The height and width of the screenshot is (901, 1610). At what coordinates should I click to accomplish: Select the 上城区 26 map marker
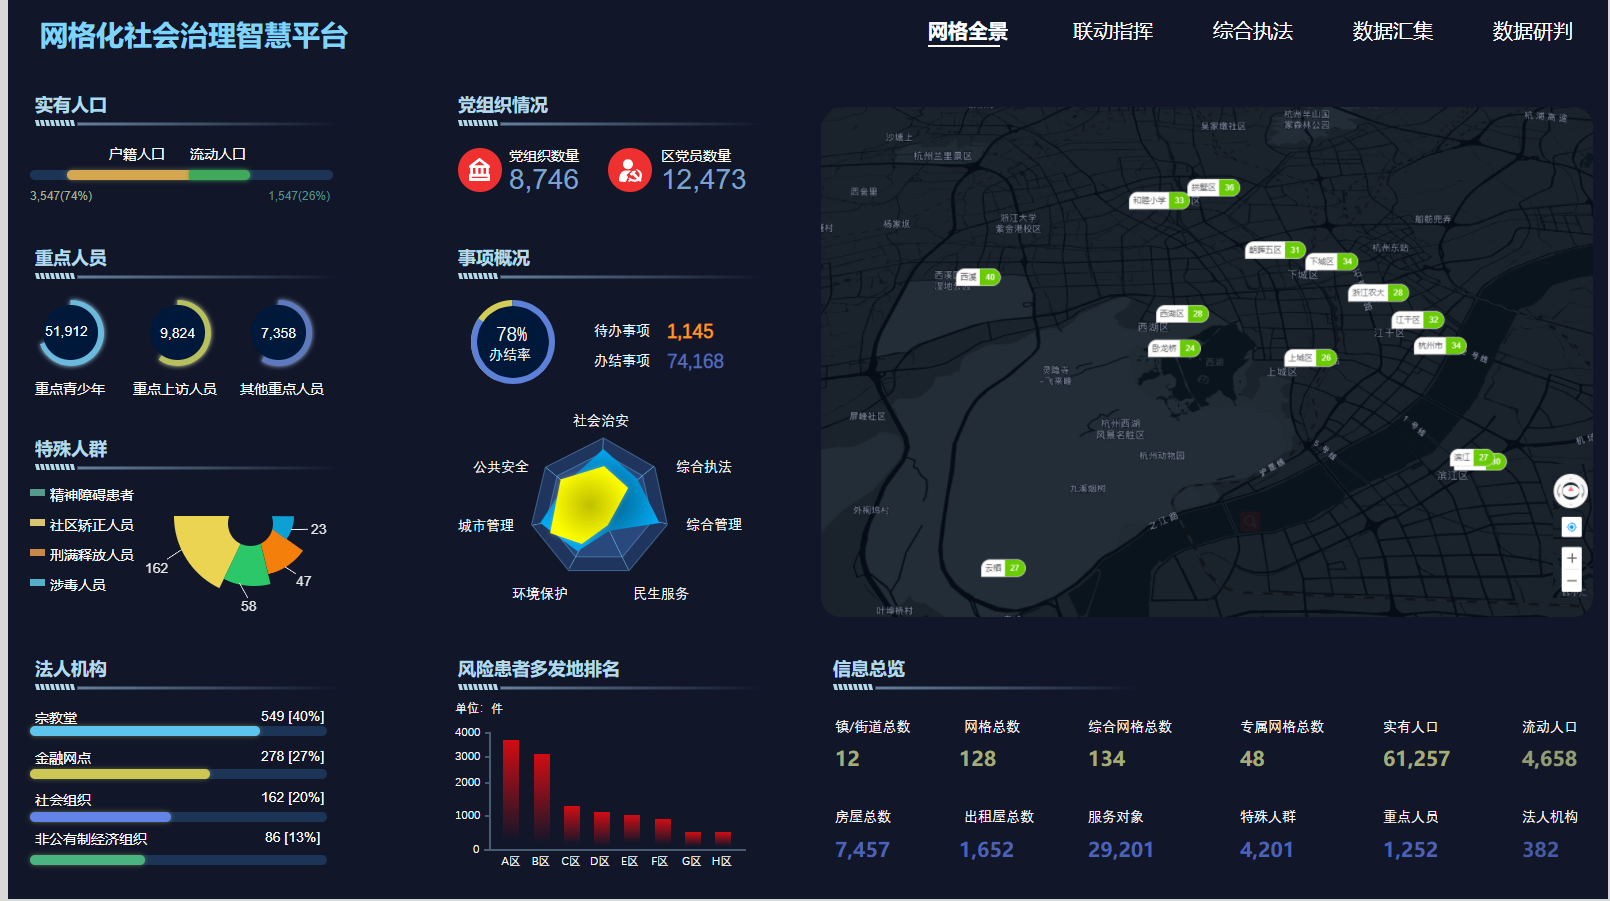click(1311, 357)
